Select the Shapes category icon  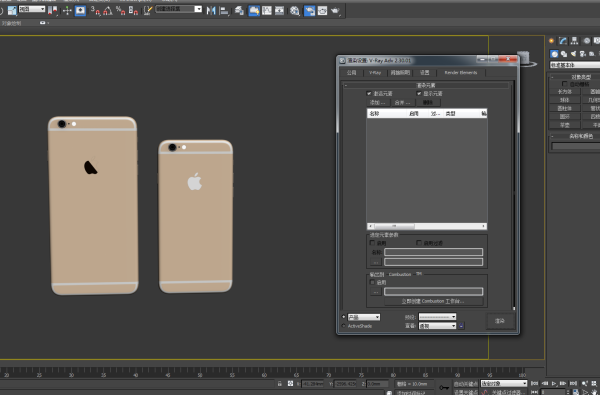point(564,54)
